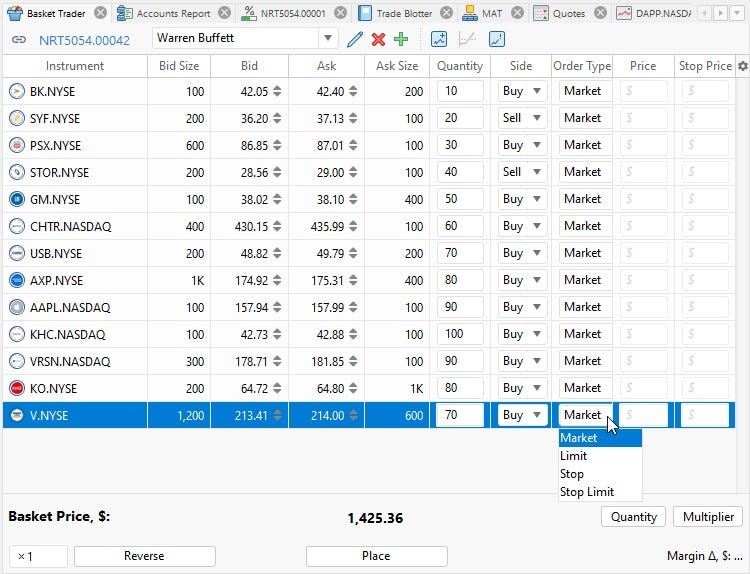Screen dimensions: 750x574
Task: Open the tab list dropdown arrow
Action: click(738, 13)
